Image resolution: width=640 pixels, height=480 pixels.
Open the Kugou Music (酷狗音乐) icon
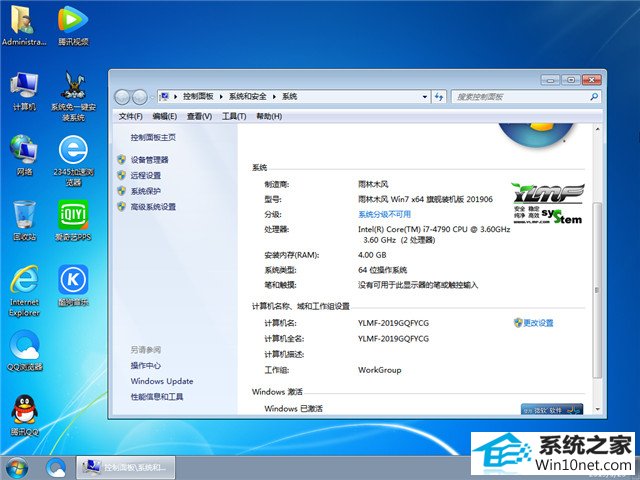[73, 281]
